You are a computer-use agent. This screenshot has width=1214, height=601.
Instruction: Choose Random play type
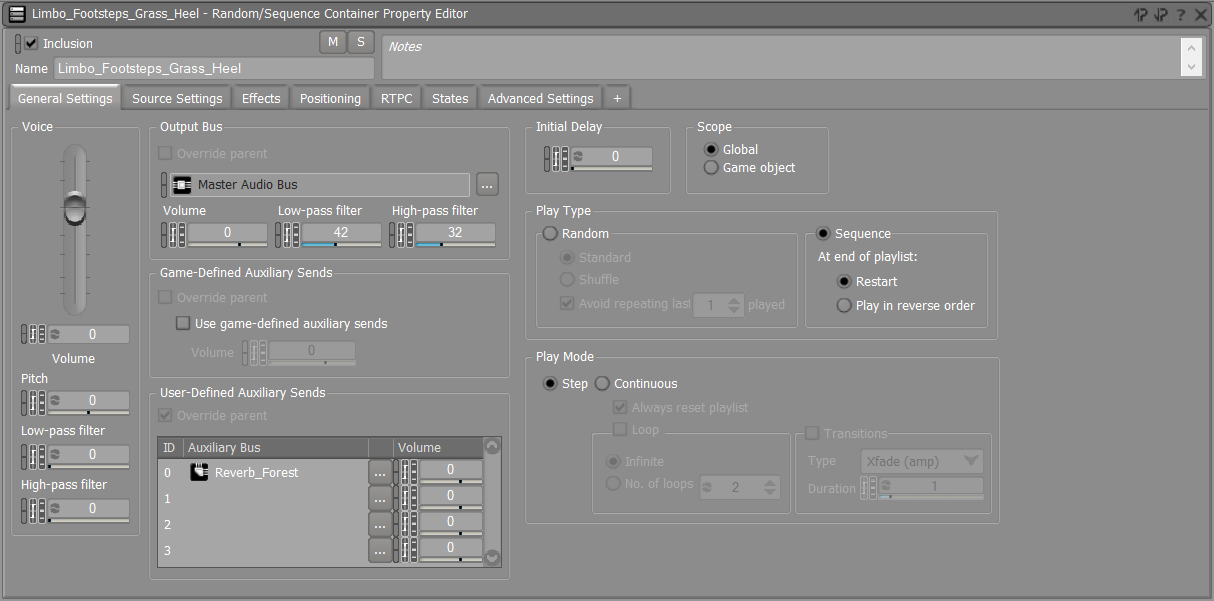pyautogui.click(x=549, y=233)
